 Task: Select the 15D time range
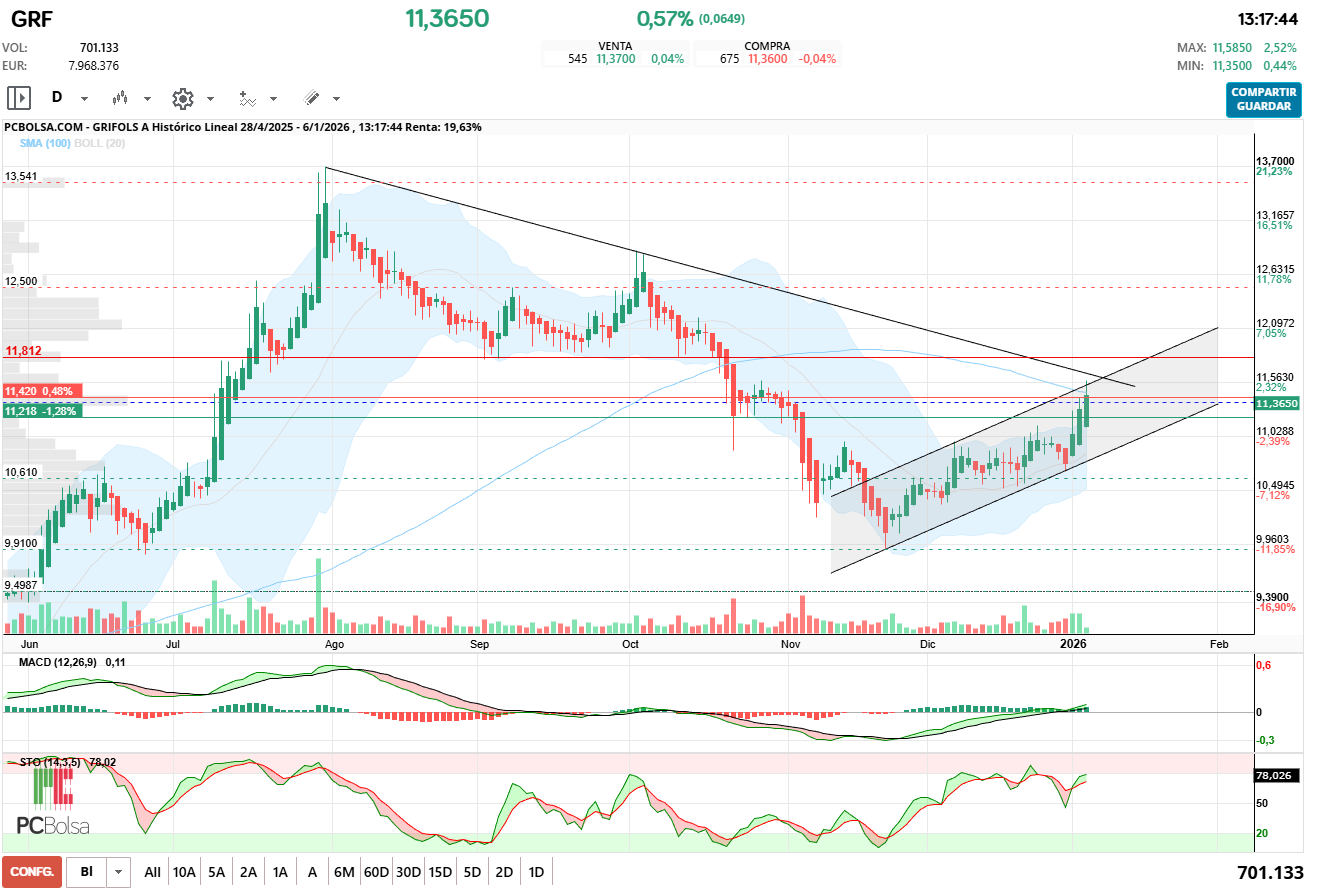point(440,872)
